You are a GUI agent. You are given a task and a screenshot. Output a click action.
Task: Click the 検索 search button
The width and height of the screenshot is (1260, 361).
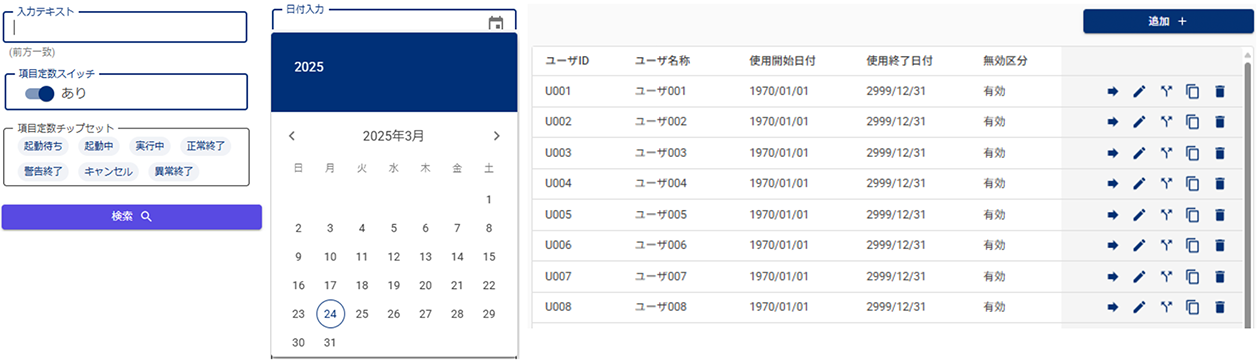click(x=132, y=217)
